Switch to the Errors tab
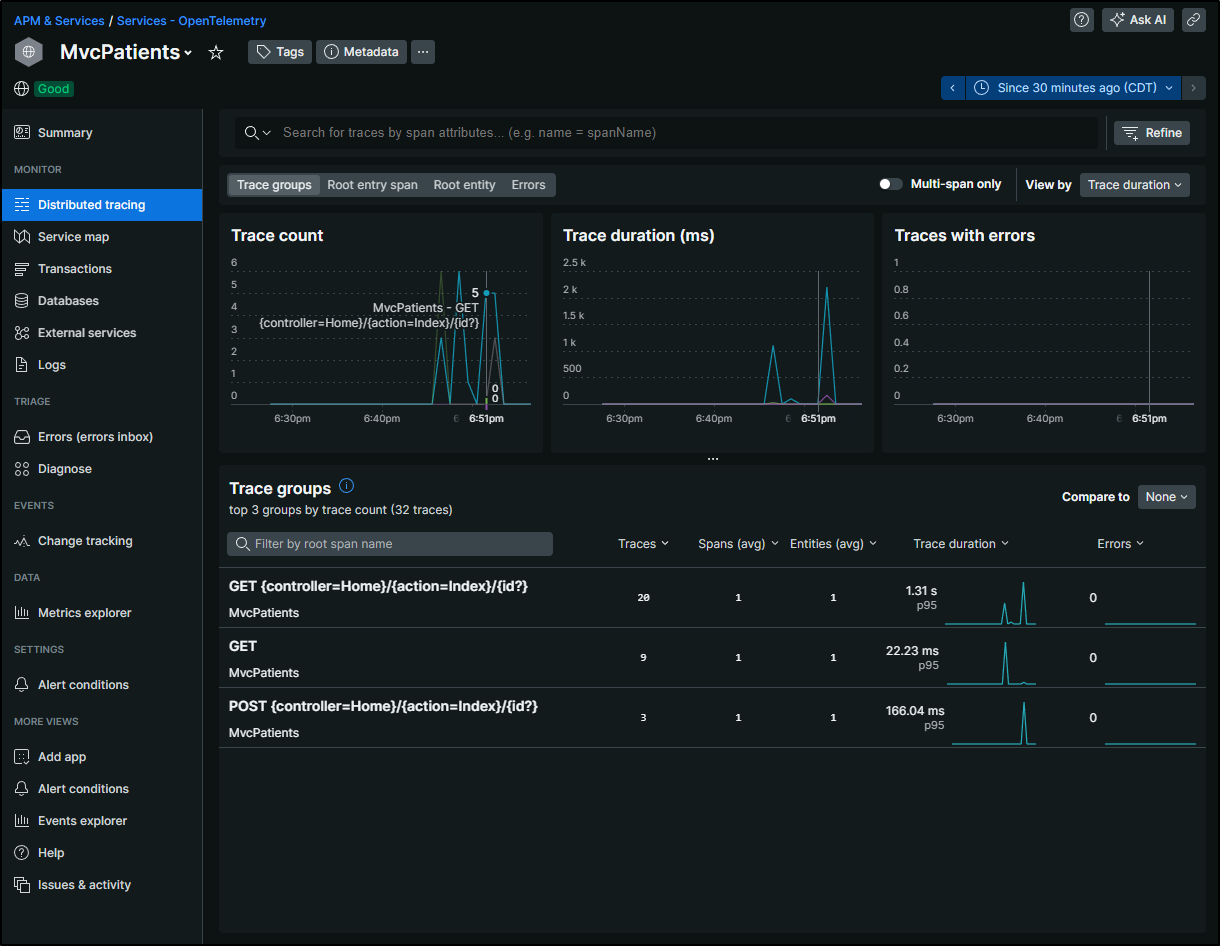 pyautogui.click(x=528, y=185)
